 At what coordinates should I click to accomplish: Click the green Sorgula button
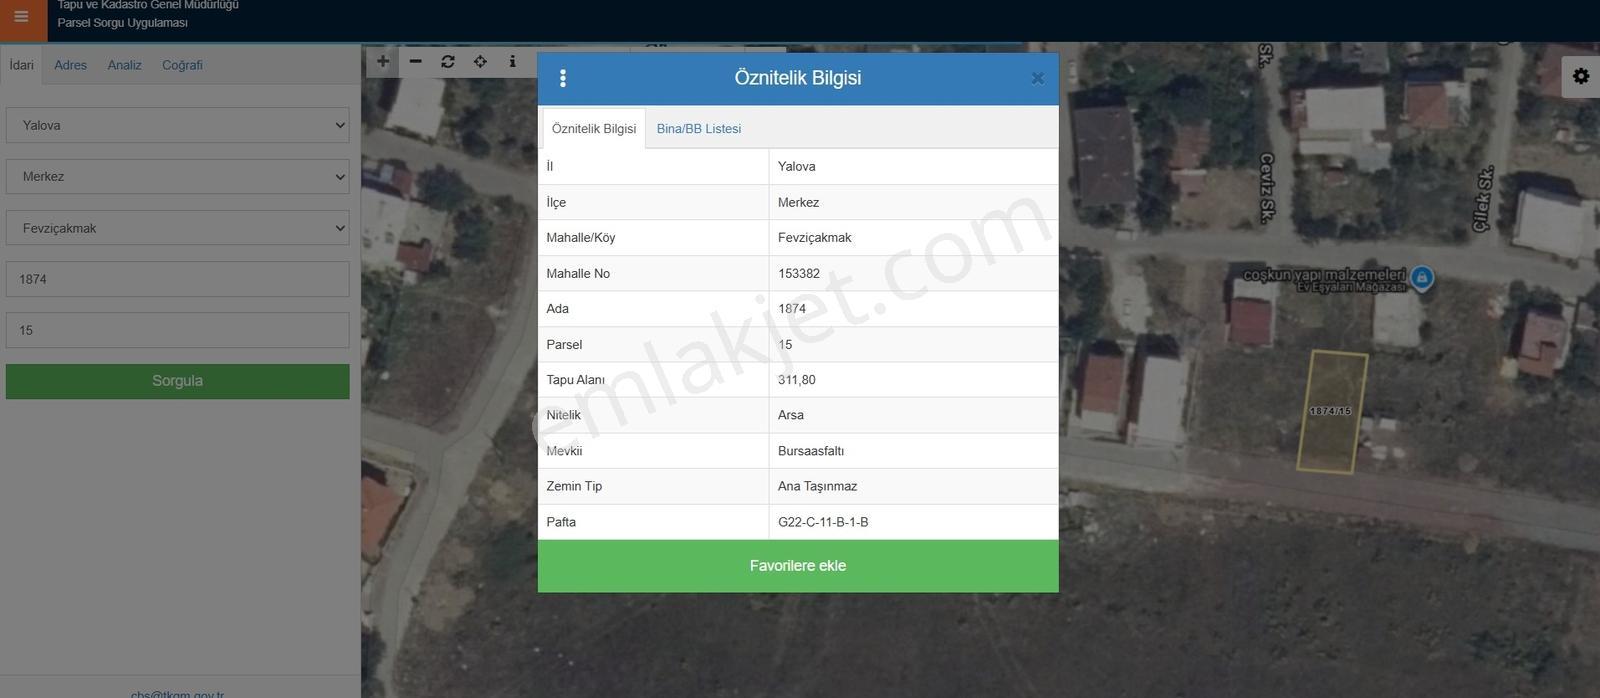[x=178, y=381]
